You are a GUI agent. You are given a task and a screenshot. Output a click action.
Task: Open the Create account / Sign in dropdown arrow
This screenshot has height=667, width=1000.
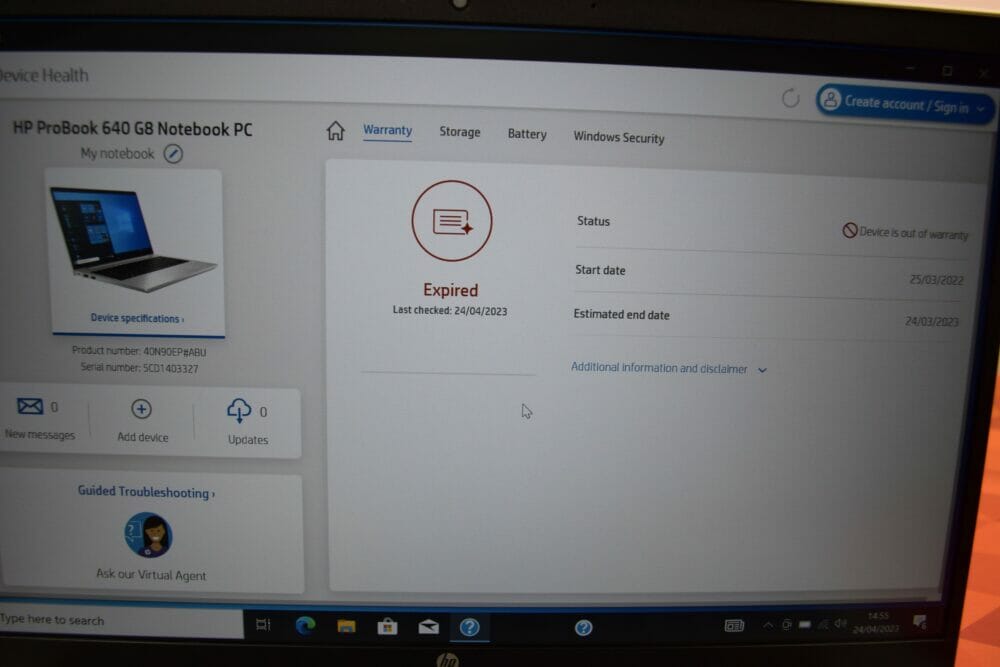click(x=981, y=109)
